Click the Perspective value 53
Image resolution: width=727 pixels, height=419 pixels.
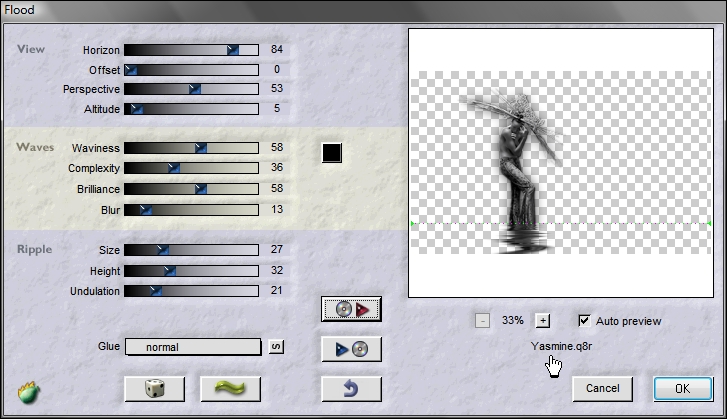coord(277,88)
